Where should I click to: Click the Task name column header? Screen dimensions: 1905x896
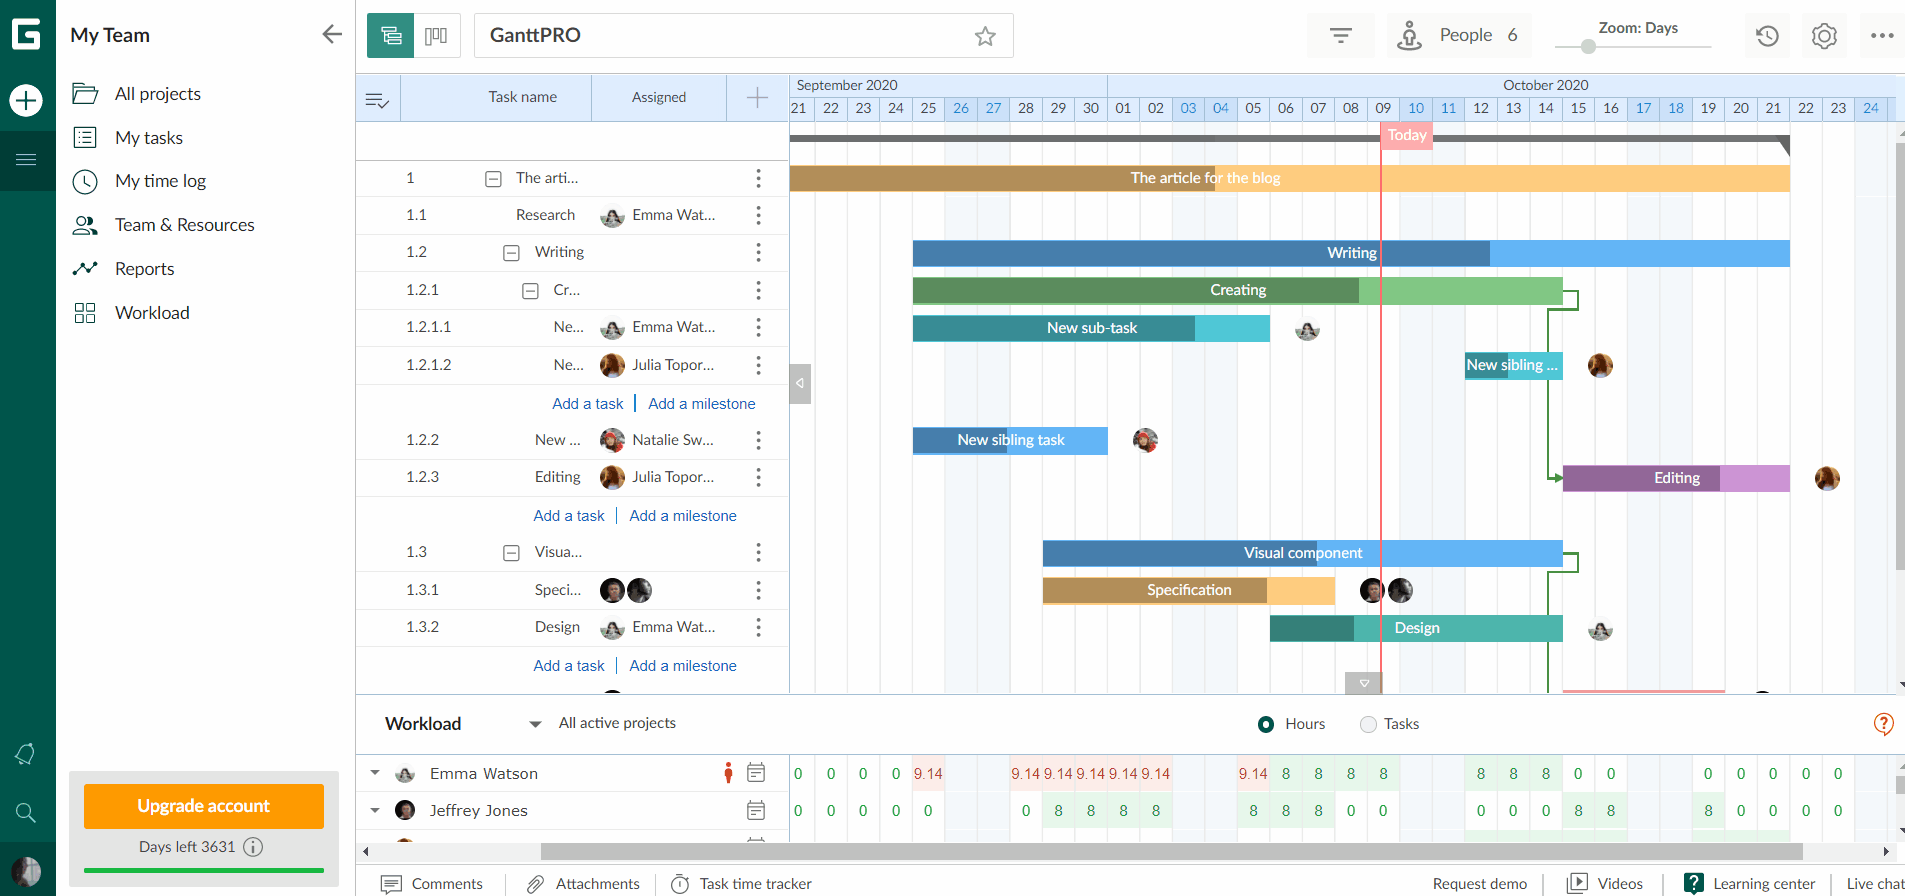(x=523, y=97)
